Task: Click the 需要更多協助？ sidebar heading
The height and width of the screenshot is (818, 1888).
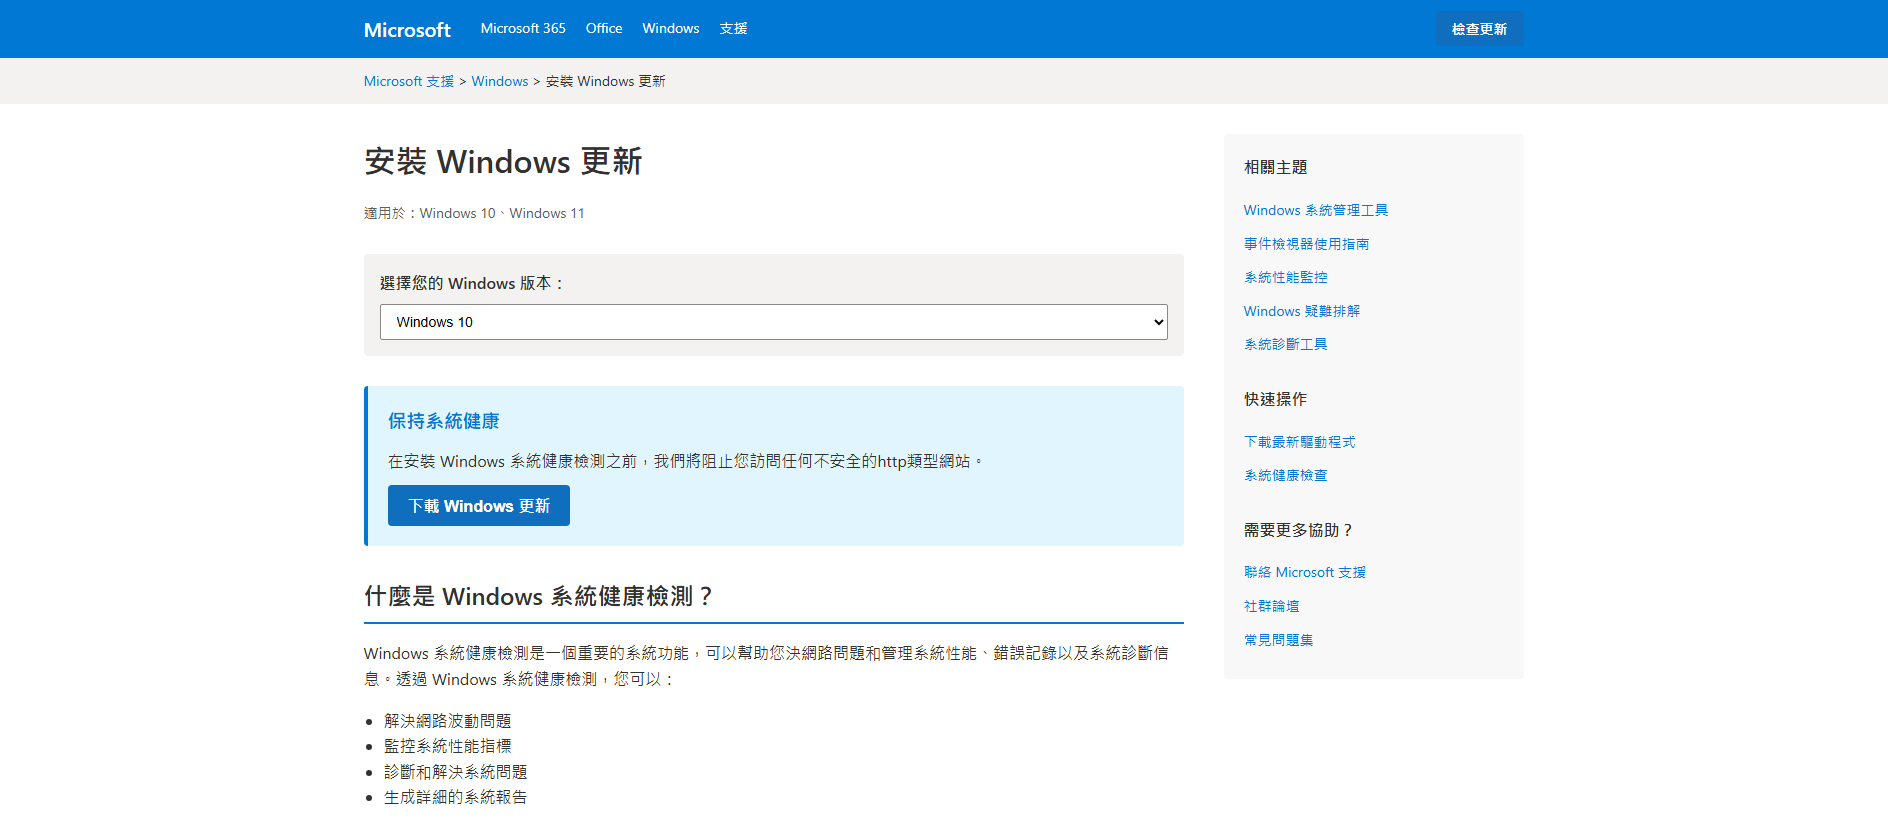Action: [1299, 530]
